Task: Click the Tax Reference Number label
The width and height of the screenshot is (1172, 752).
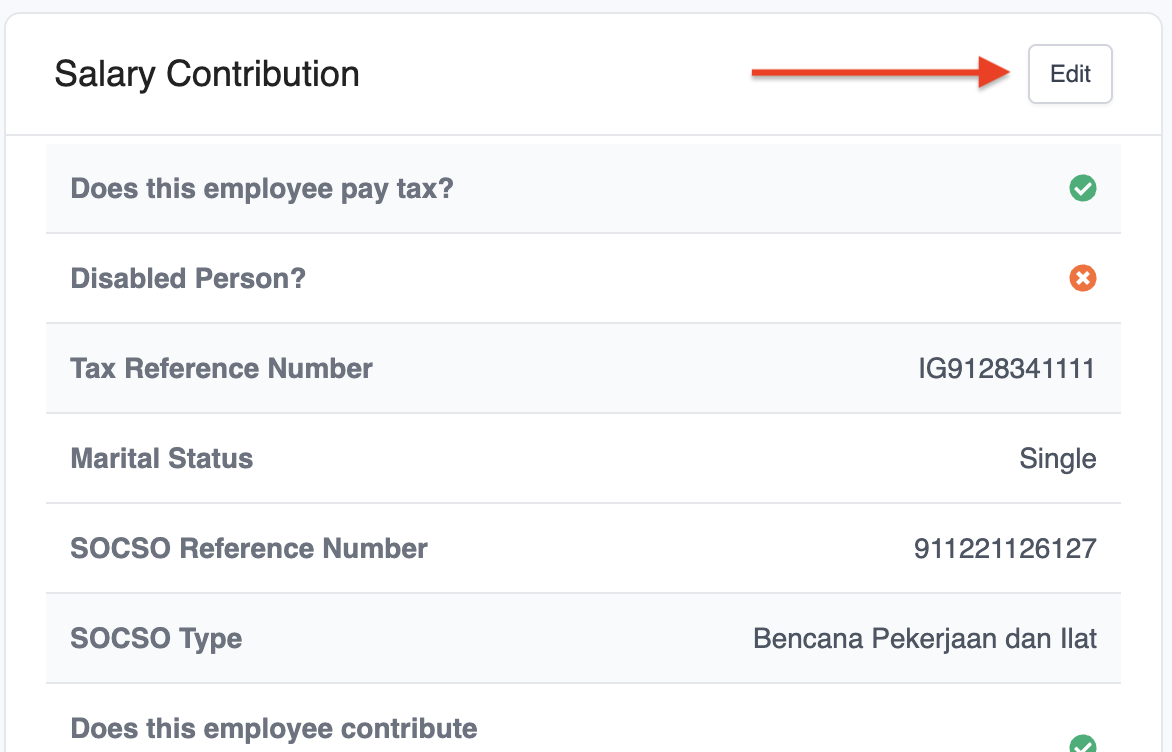Action: pos(221,368)
